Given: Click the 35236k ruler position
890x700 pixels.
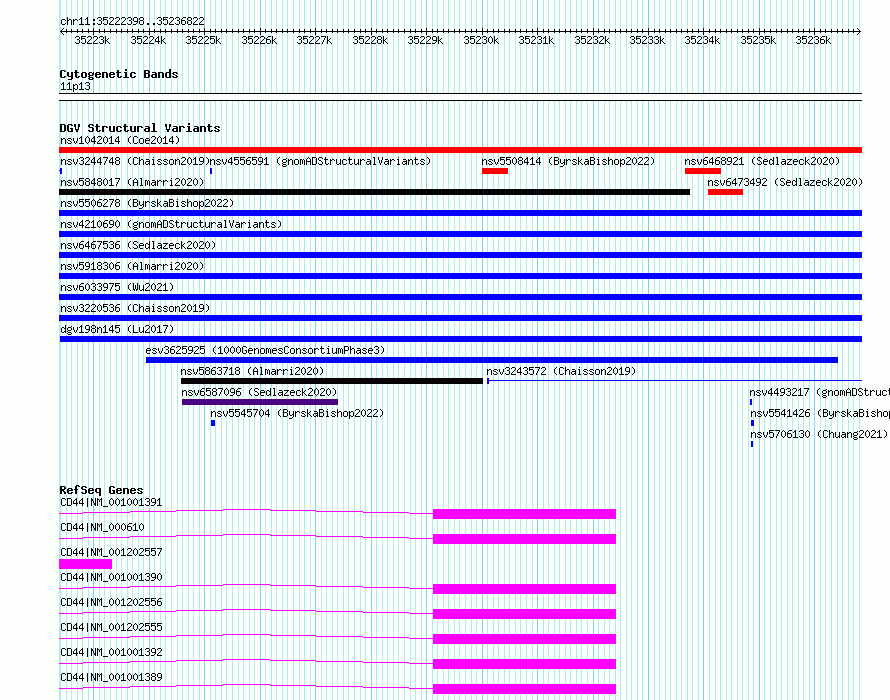Looking at the screenshot, I should (x=813, y=40).
